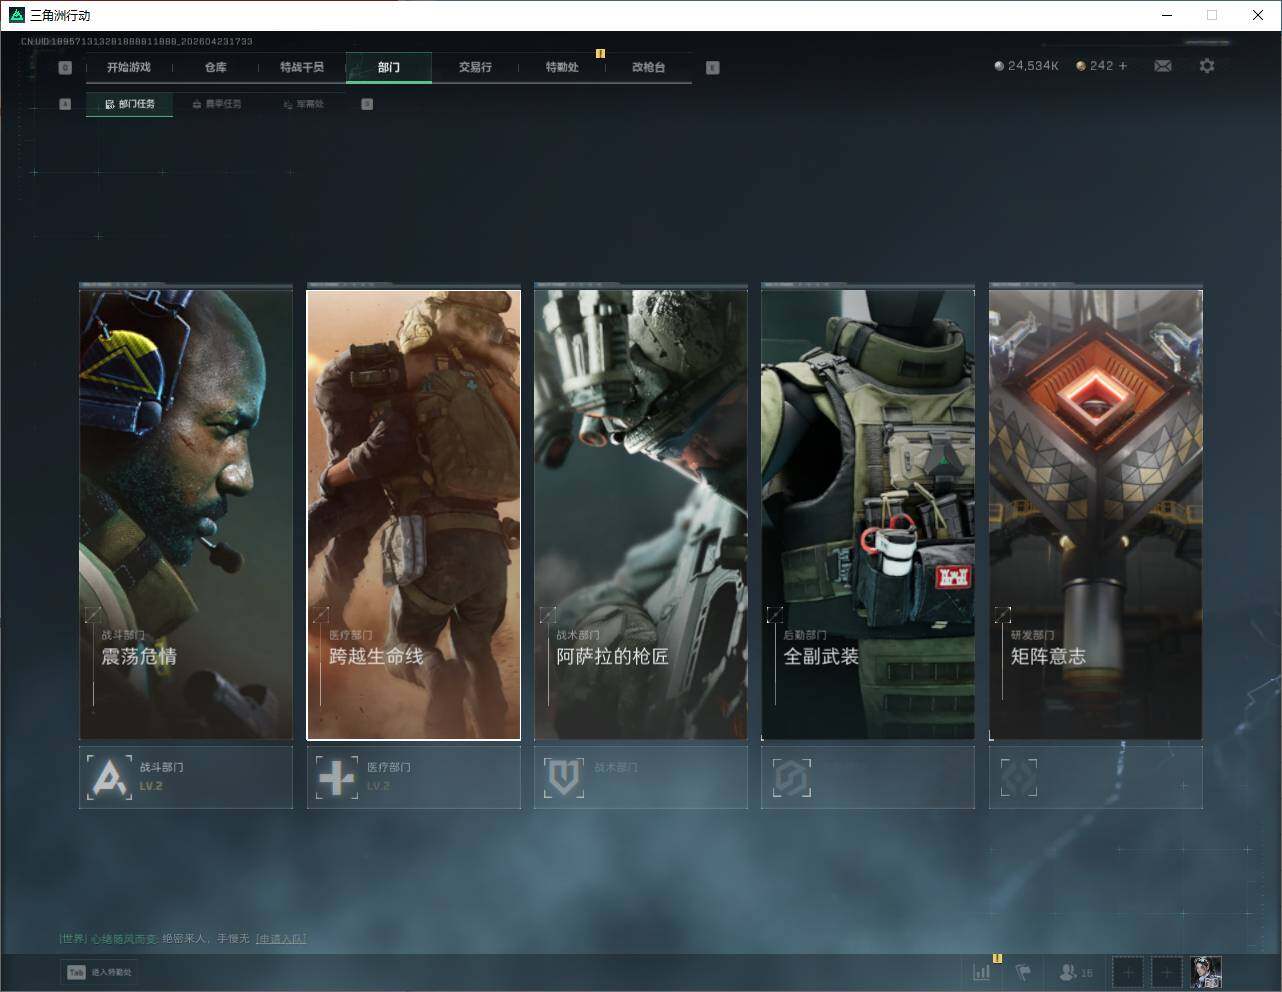
Task: Click the first empty squad slot plus
Action: (1128, 972)
